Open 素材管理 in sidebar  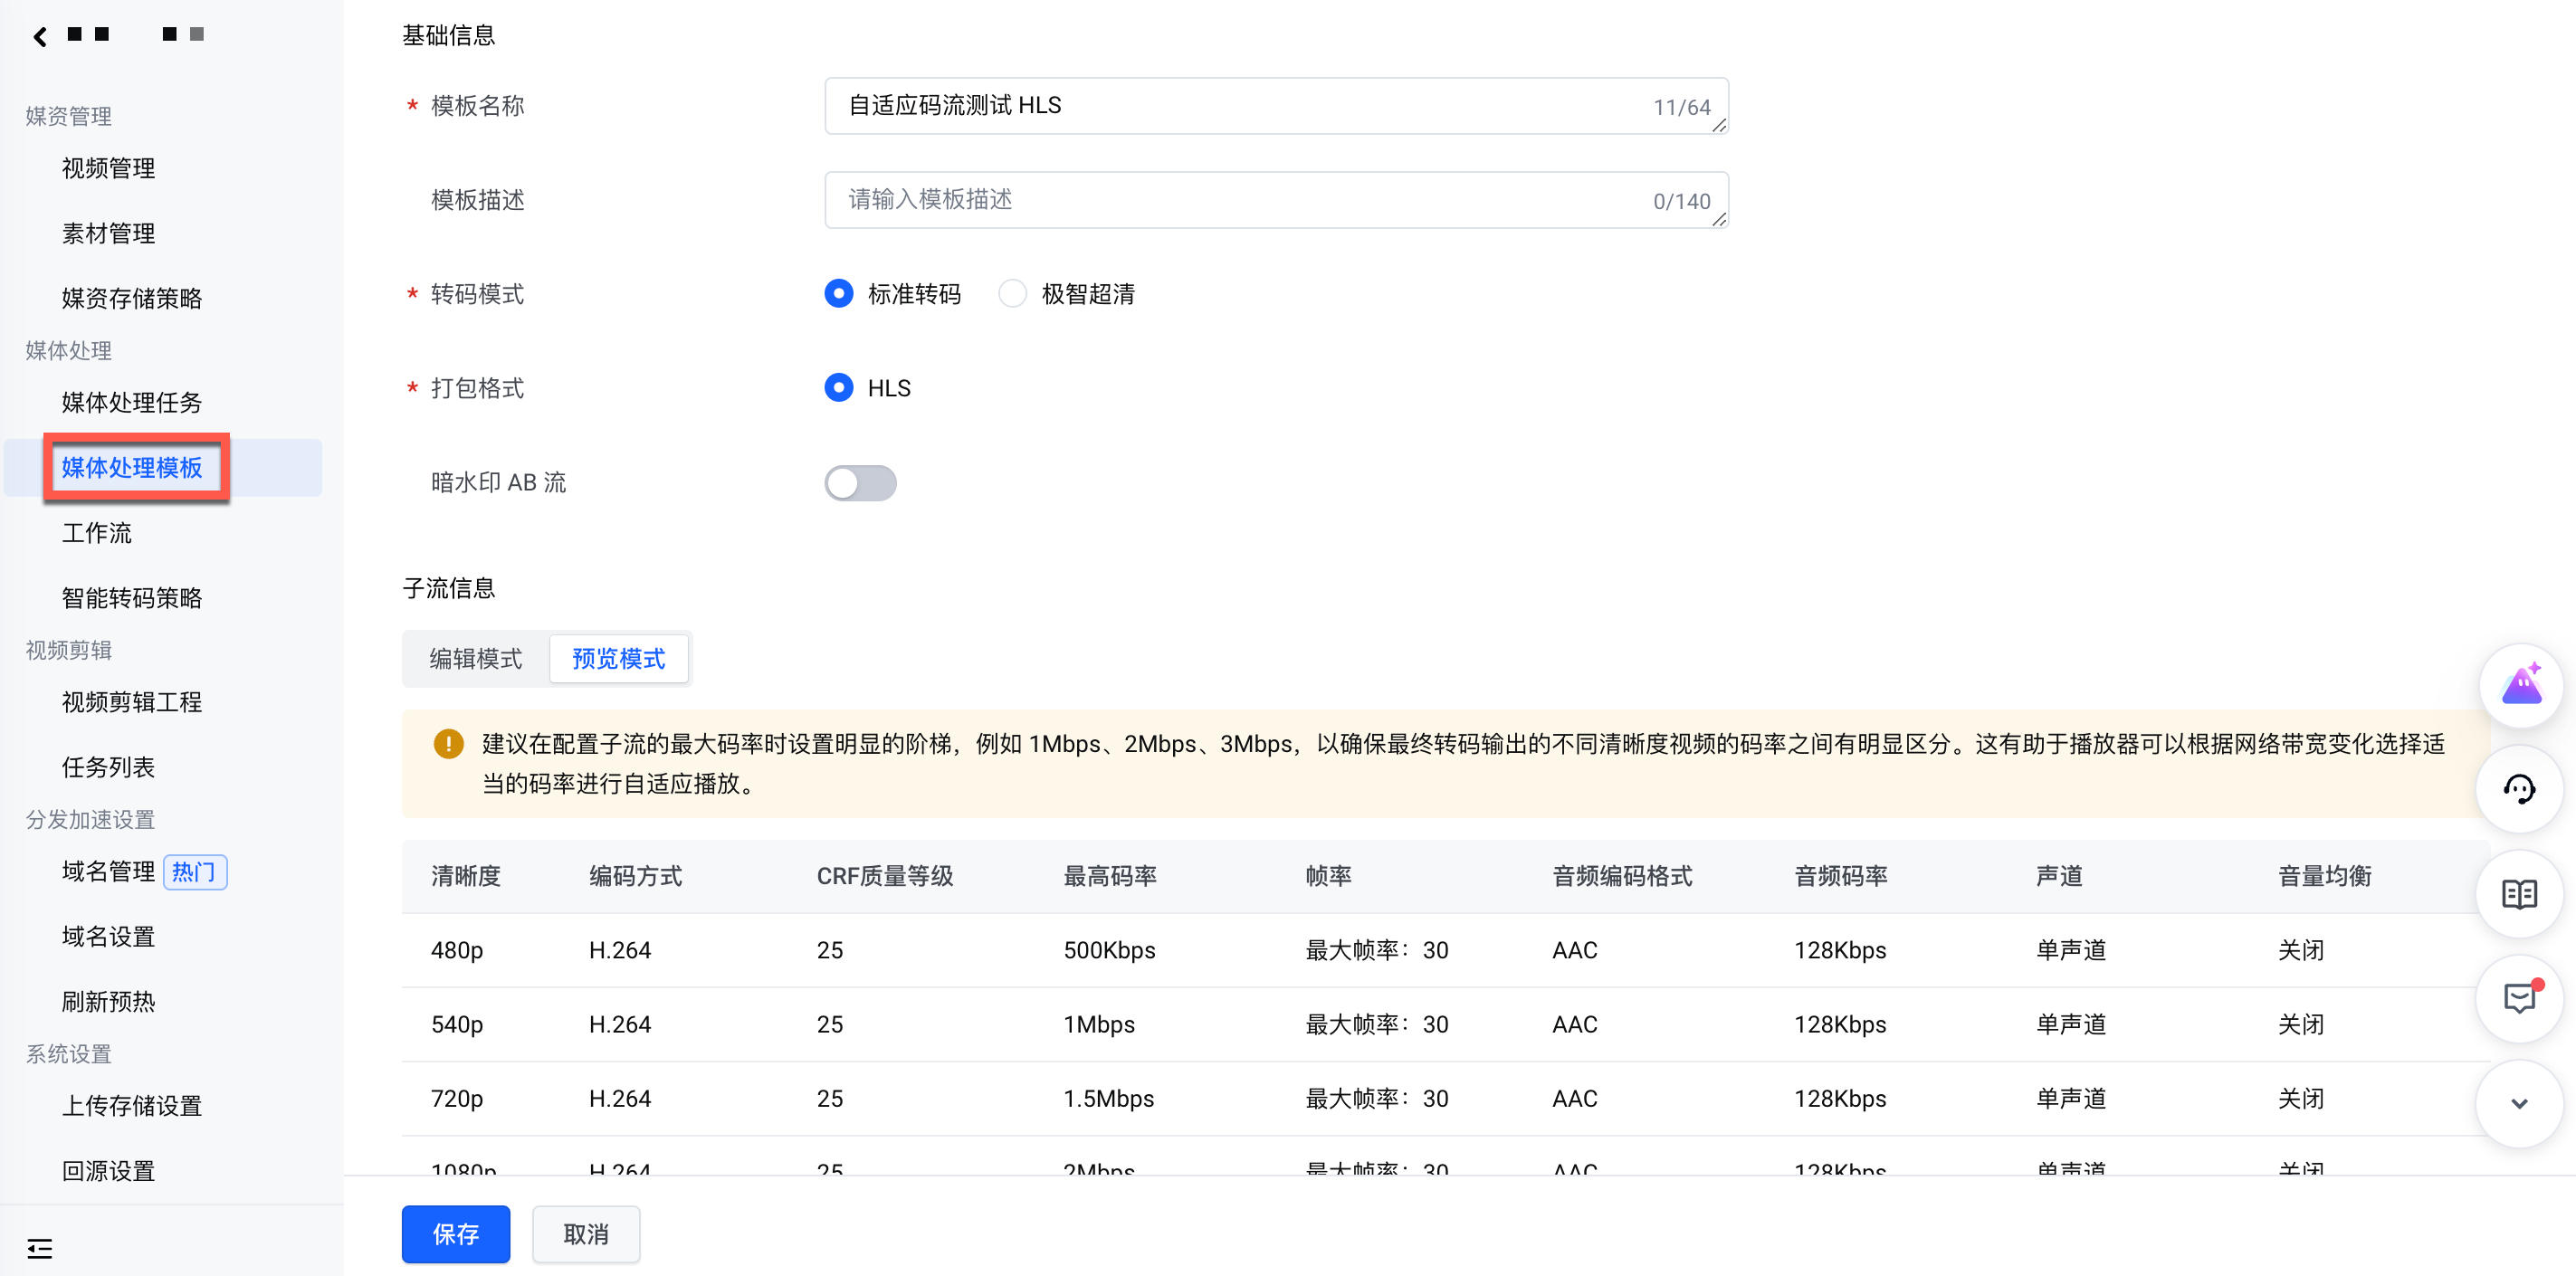click(x=108, y=233)
